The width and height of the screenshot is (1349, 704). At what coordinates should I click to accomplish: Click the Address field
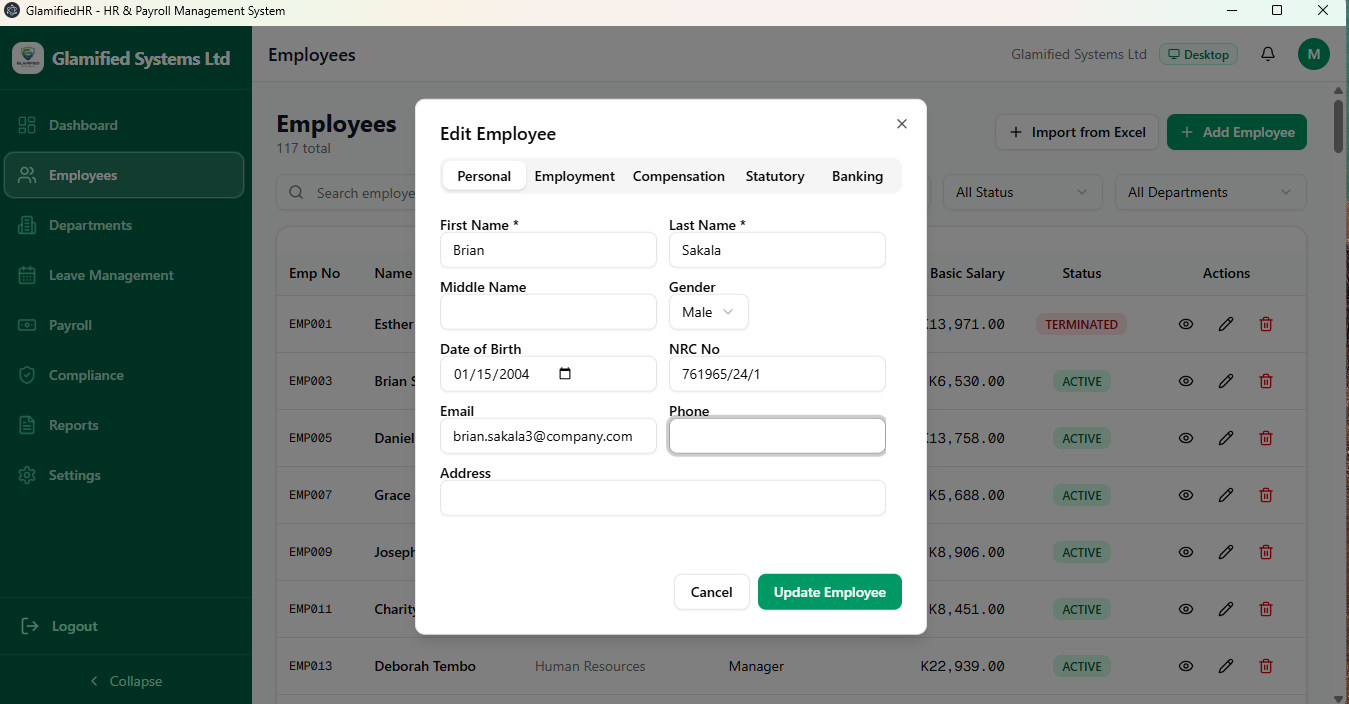[x=663, y=498]
